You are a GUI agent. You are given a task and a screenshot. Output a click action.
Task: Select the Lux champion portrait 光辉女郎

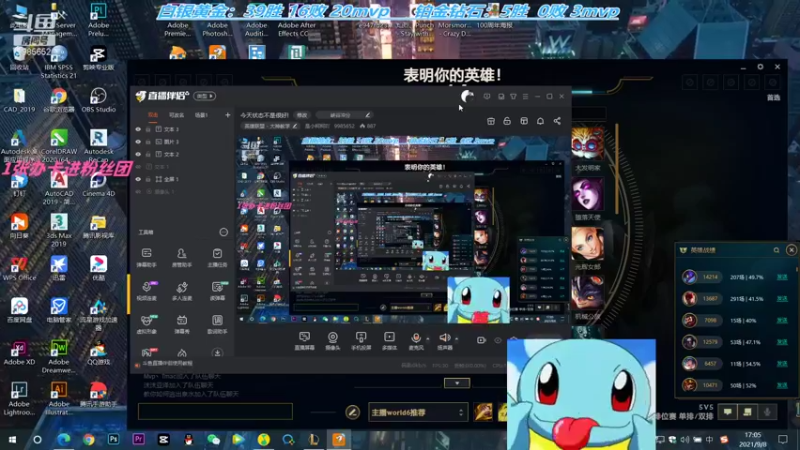click(x=587, y=244)
